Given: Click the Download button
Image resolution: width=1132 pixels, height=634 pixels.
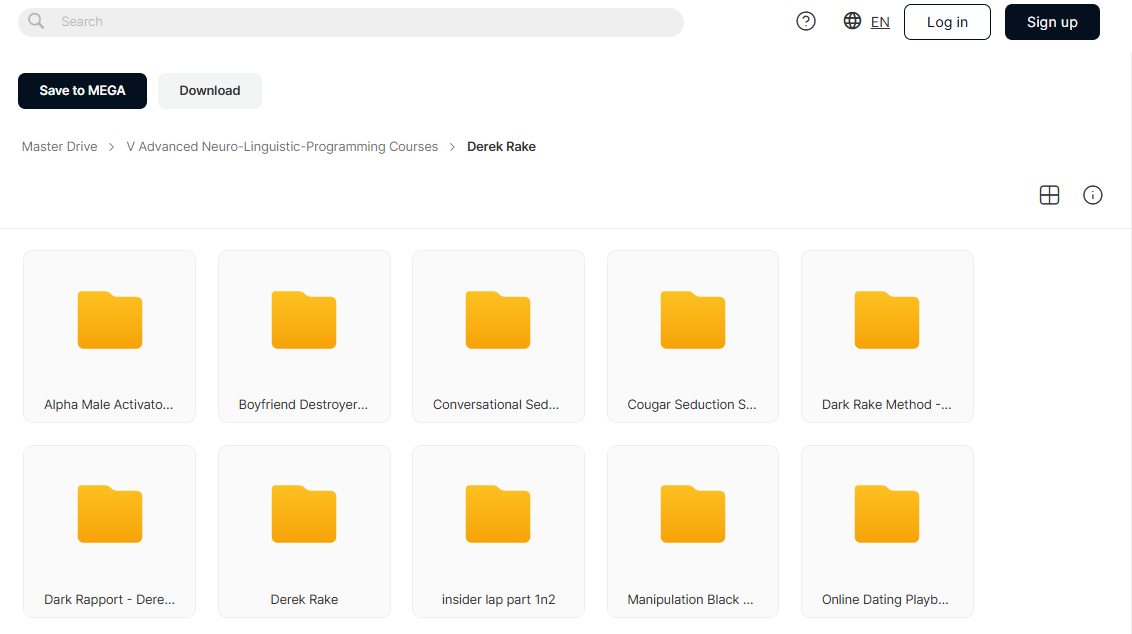Looking at the screenshot, I should [x=210, y=91].
